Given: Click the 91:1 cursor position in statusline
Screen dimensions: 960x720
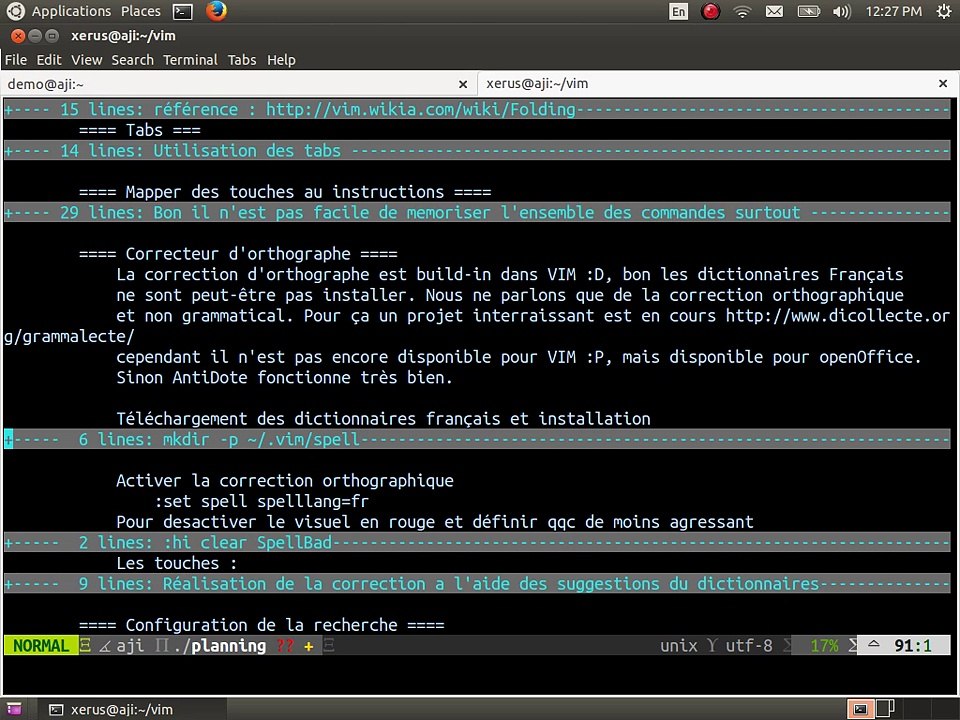Looking at the screenshot, I should [x=912, y=646].
